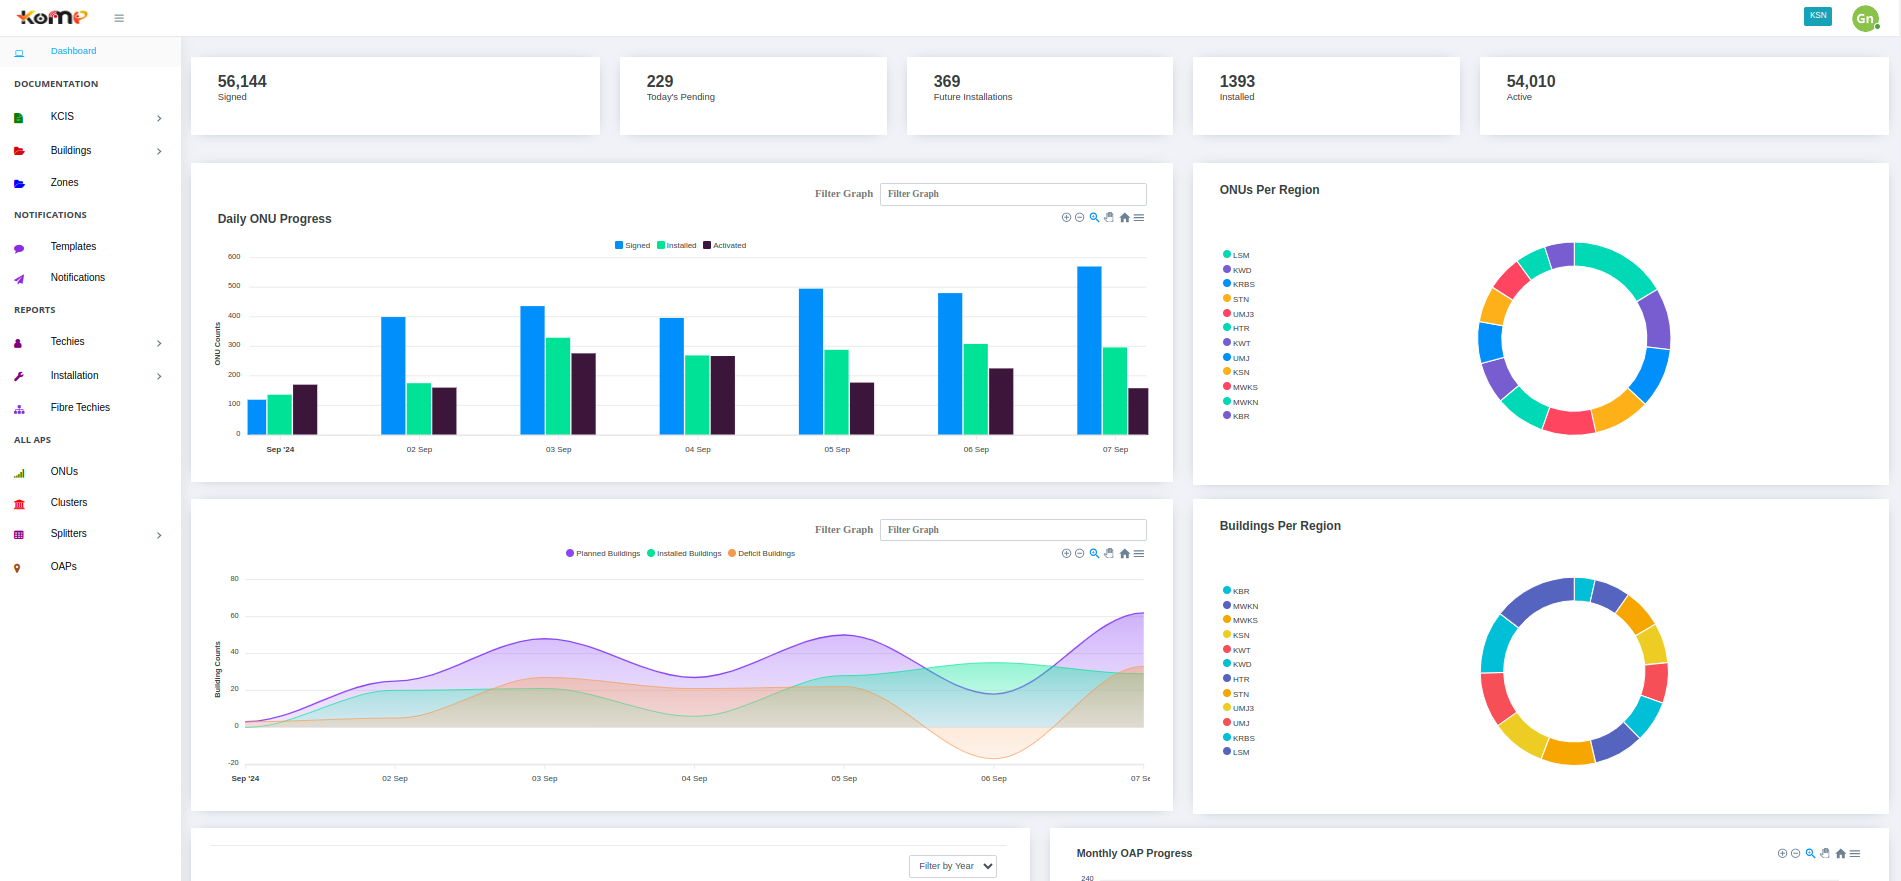This screenshot has width=1901, height=881.
Task: Open the Monthly OAP Progress chart menu icon
Action: coord(1855,853)
